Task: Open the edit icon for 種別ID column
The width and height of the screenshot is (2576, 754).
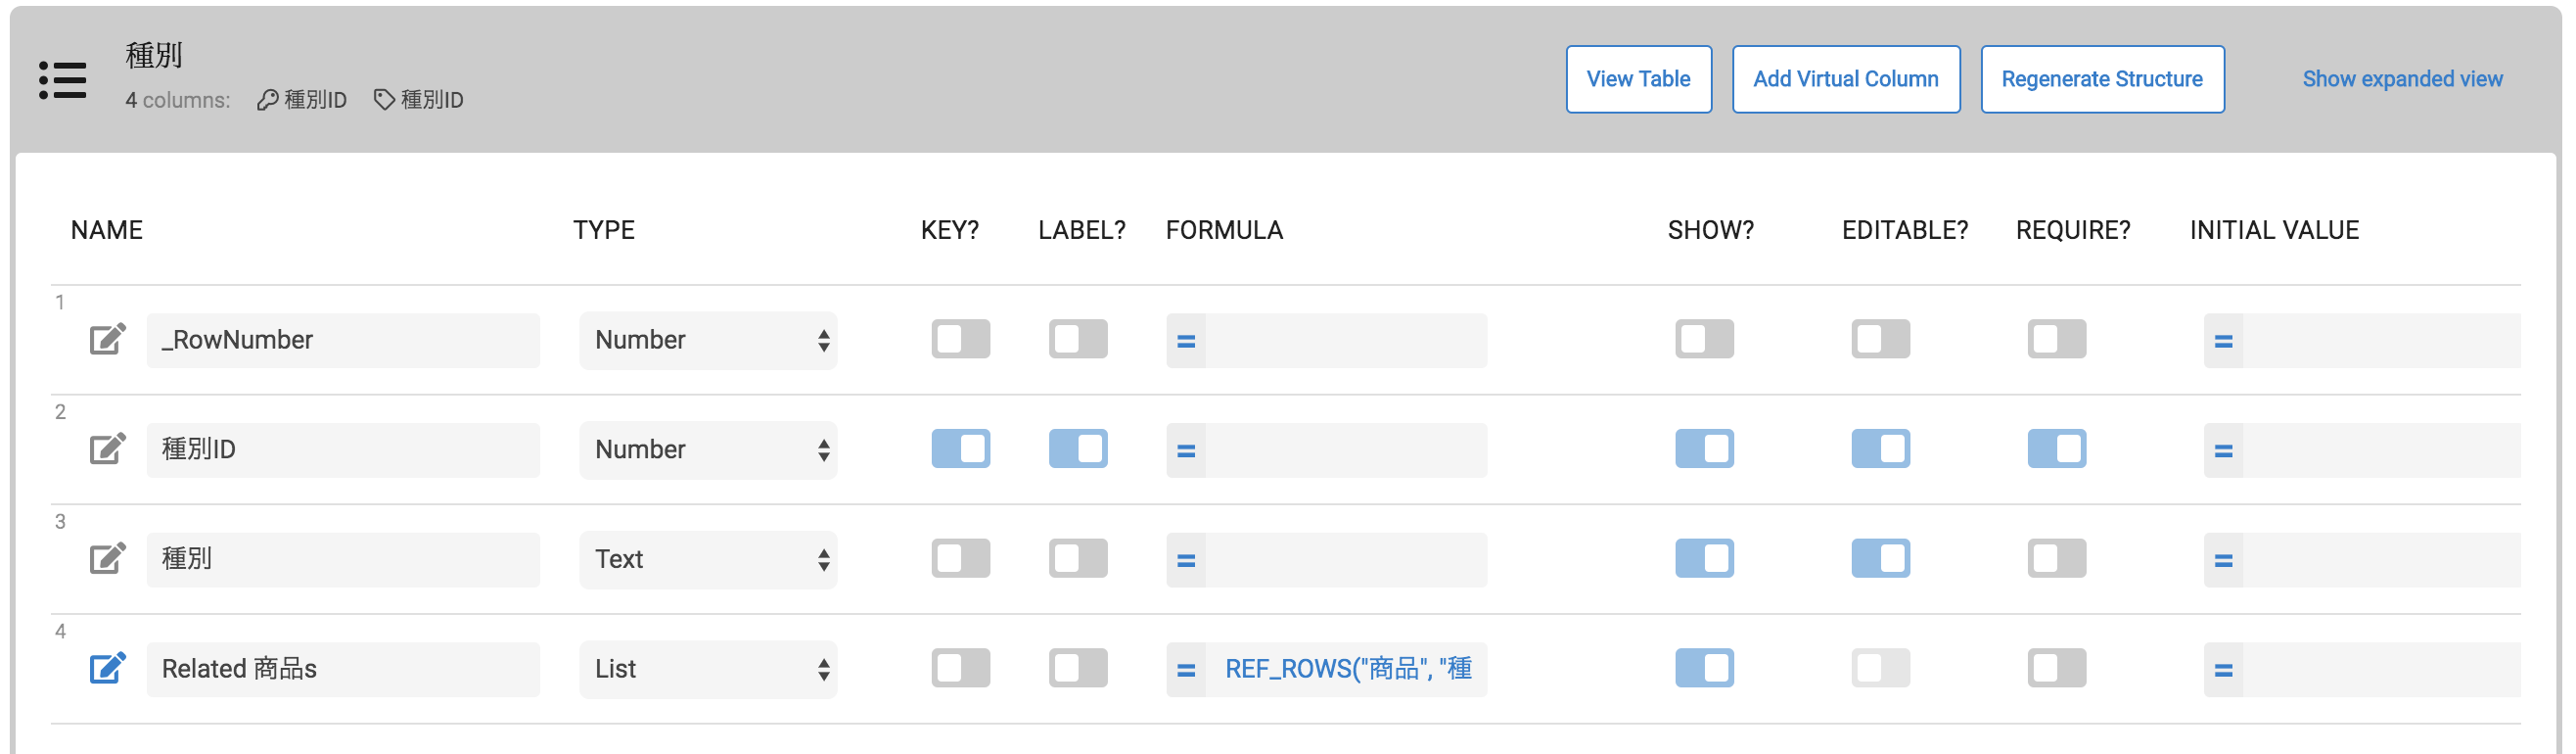Action: [x=107, y=449]
